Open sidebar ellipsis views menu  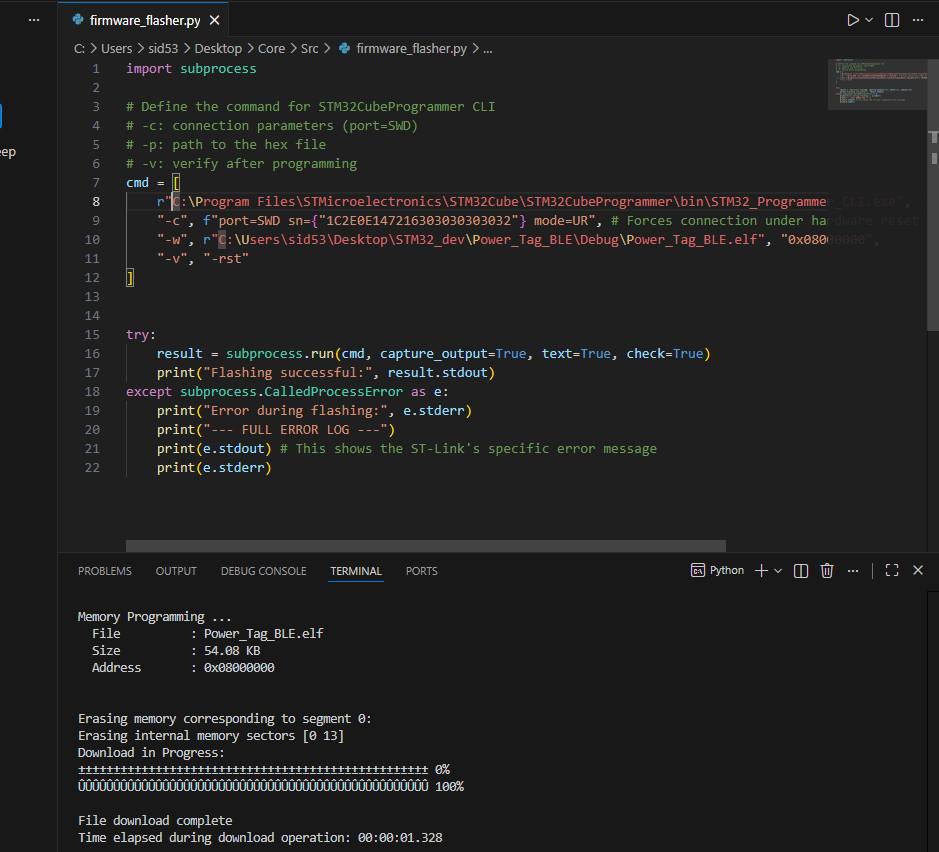34,20
